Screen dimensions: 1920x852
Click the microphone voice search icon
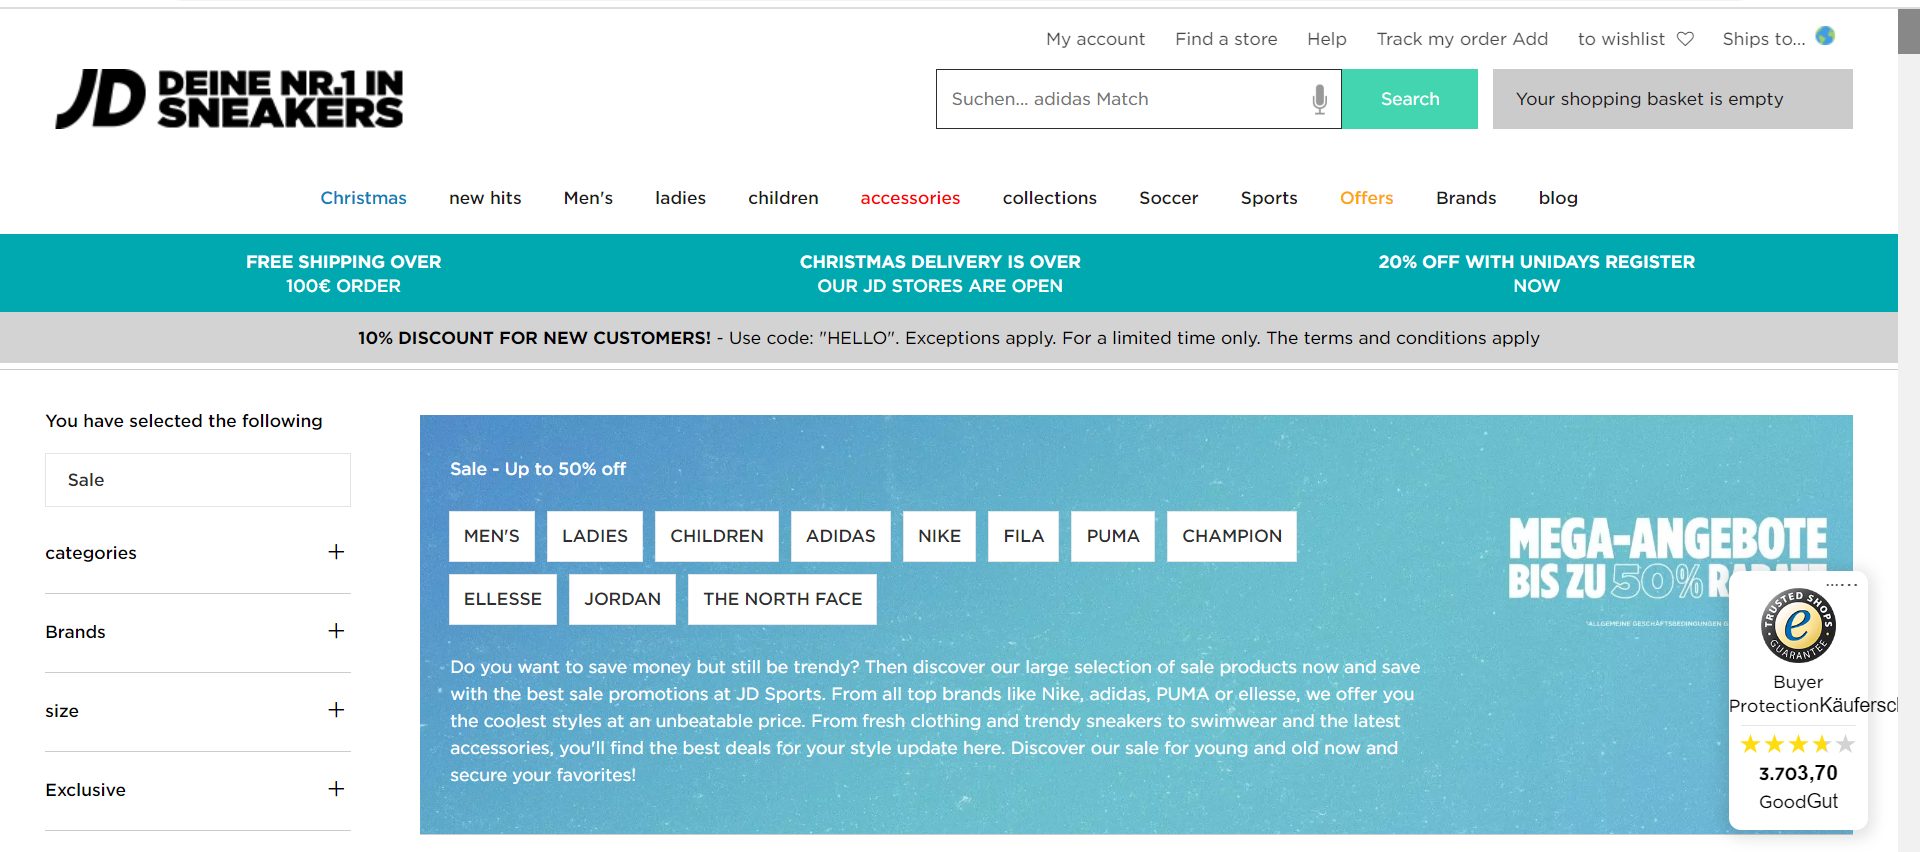(1319, 99)
